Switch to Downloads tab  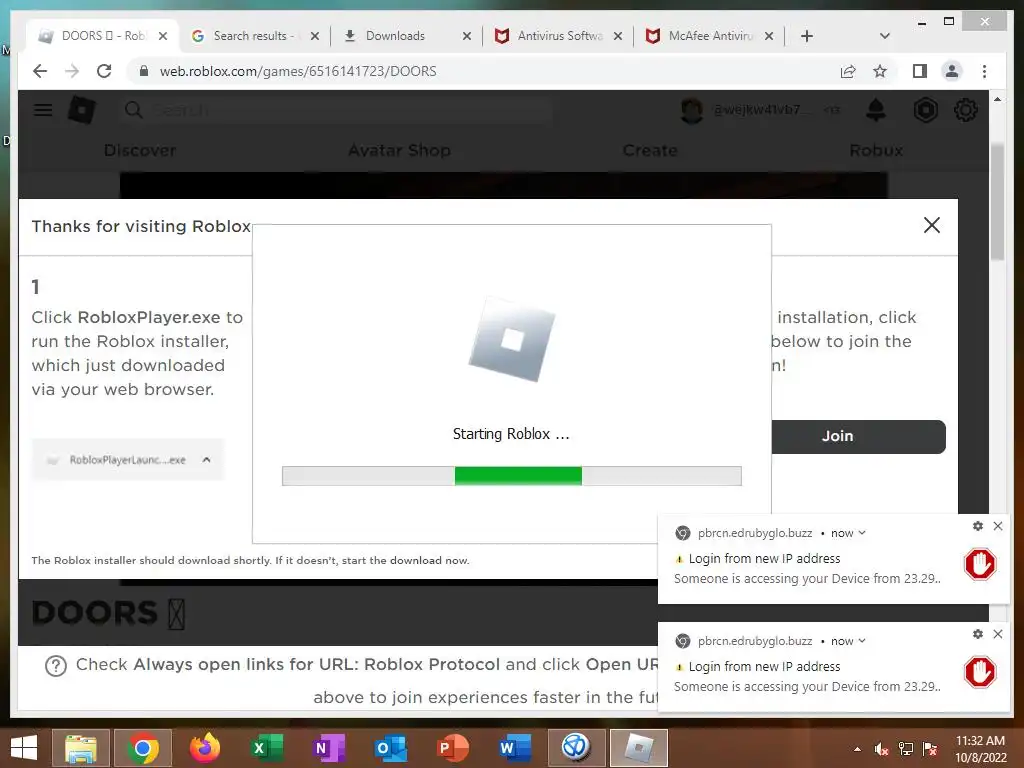(x=407, y=36)
